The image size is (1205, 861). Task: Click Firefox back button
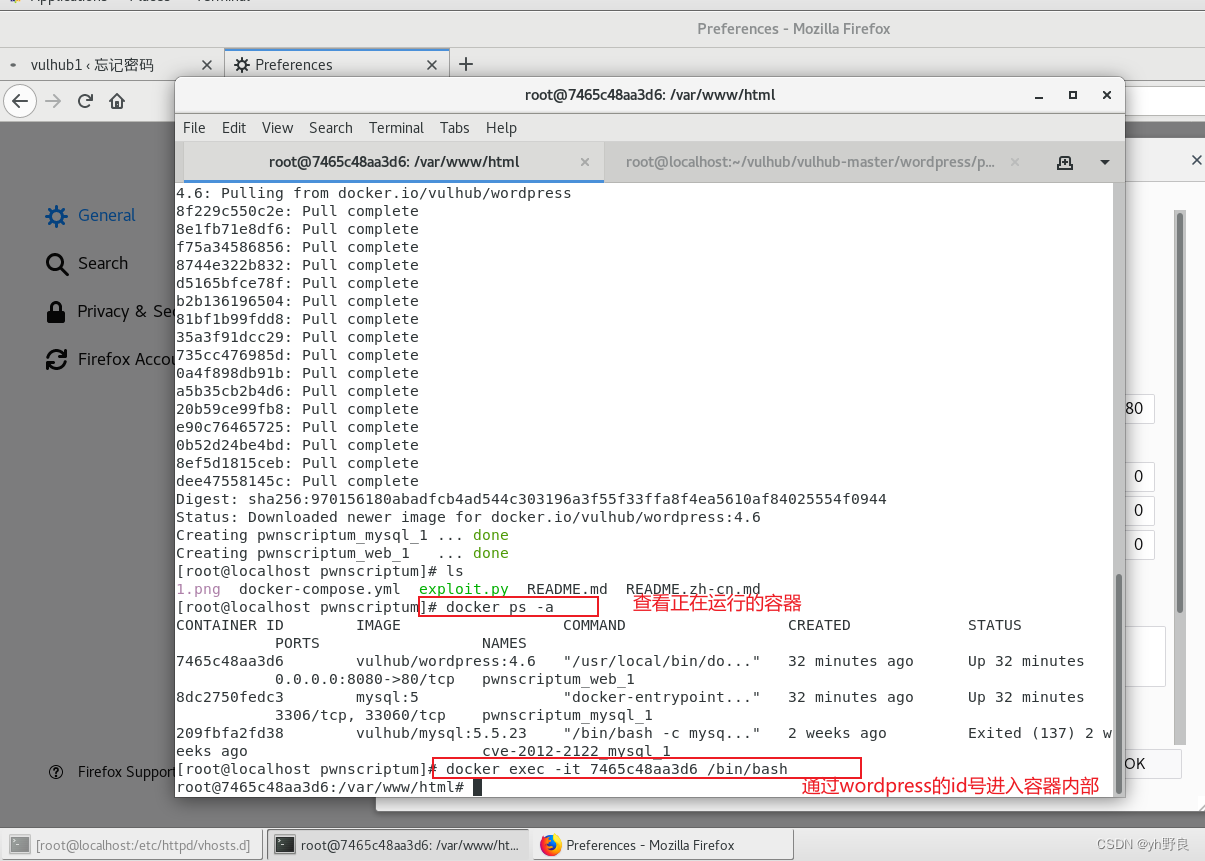[21, 101]
